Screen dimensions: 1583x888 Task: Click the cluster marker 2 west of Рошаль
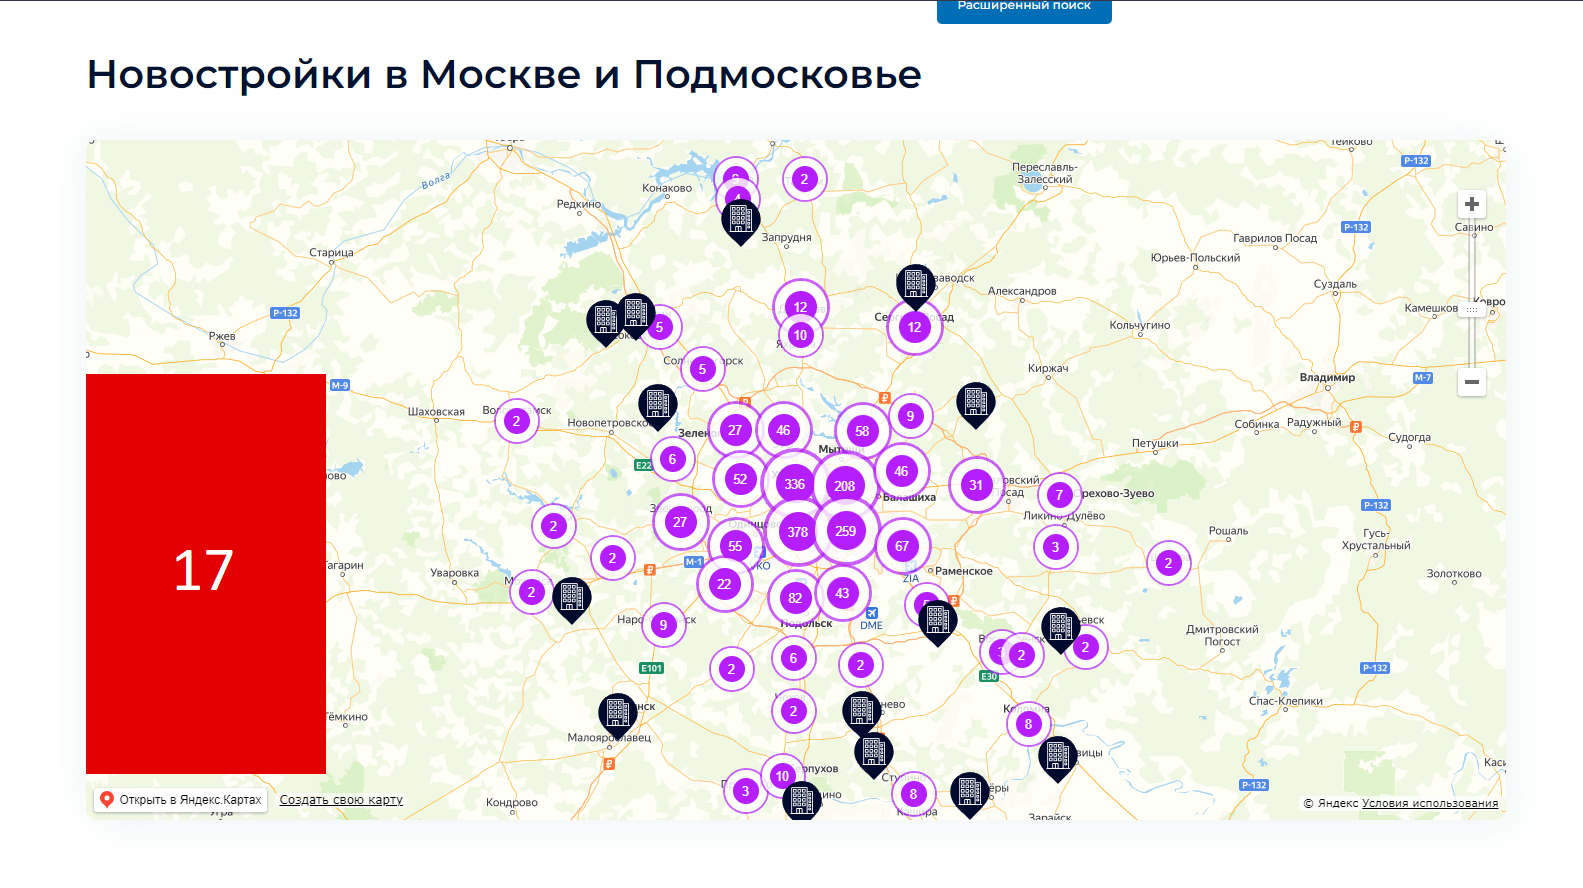(x=1168, y=563)
